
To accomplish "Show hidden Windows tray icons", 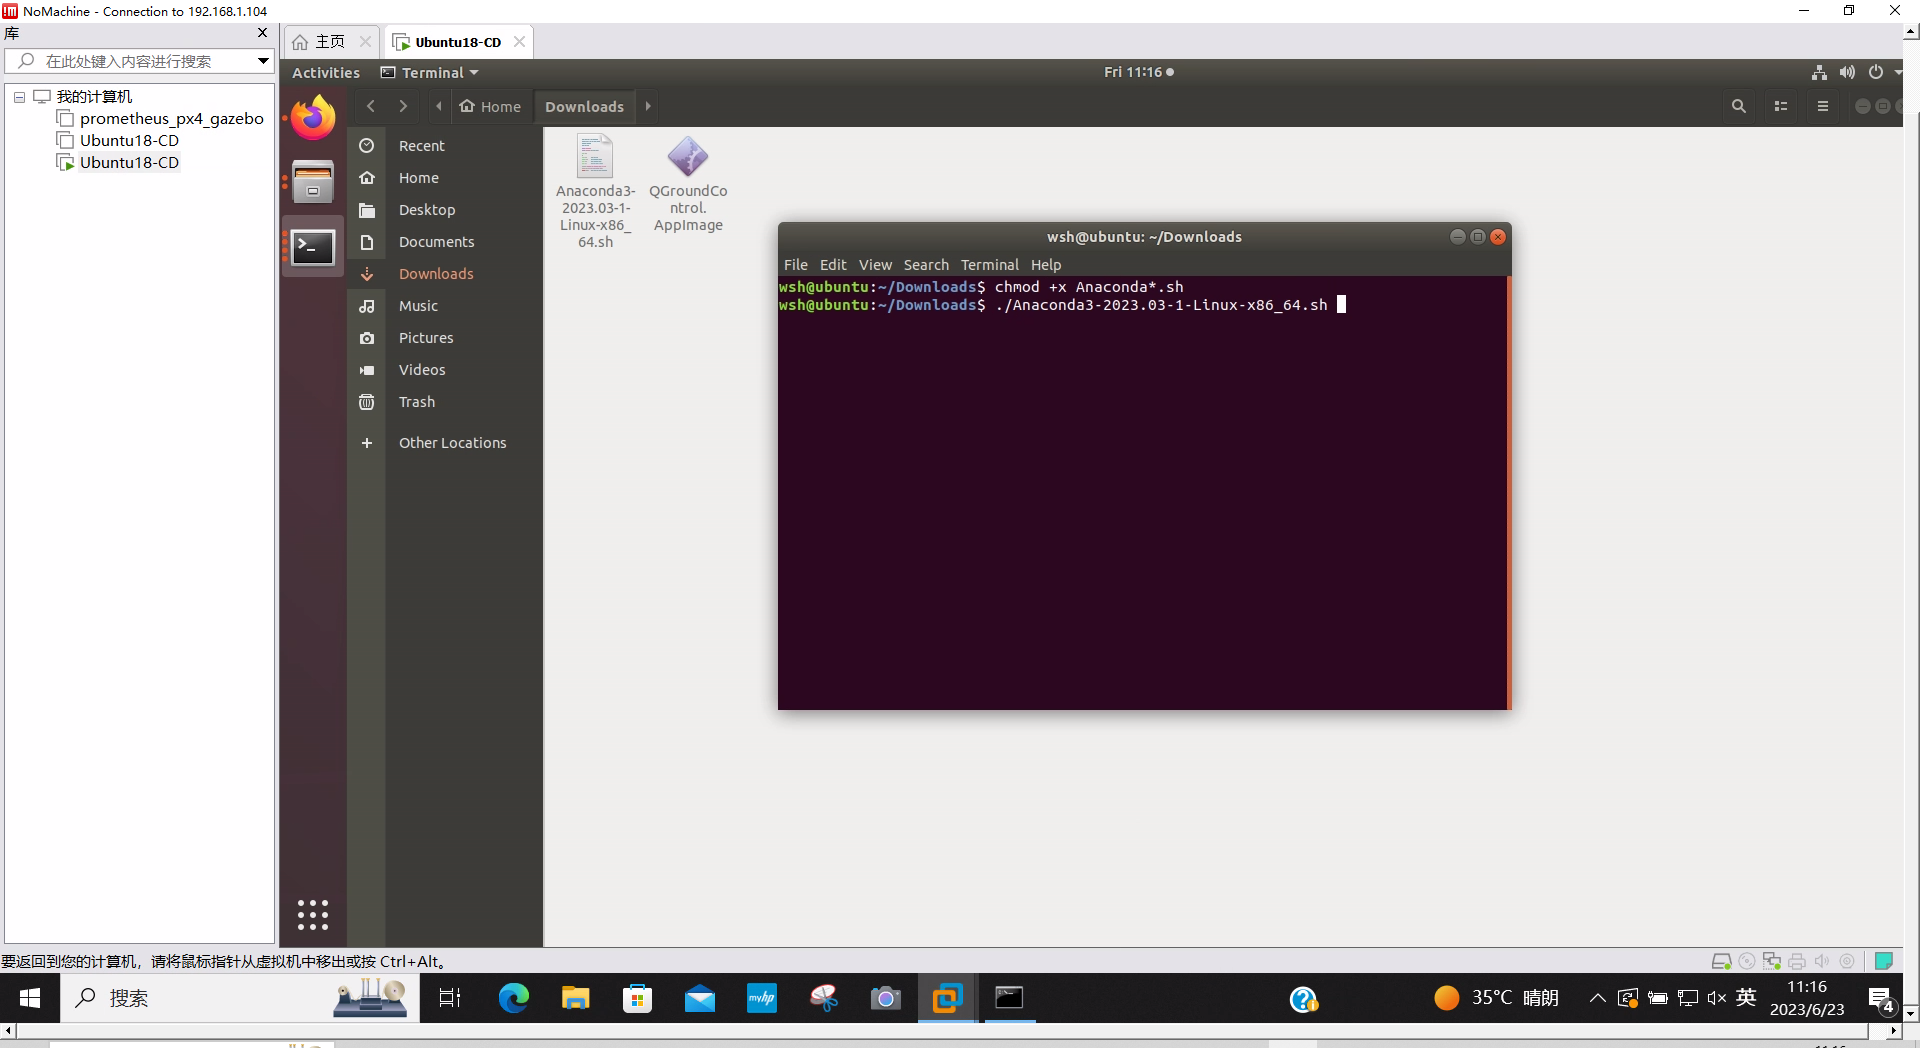I will (1597, 998).
